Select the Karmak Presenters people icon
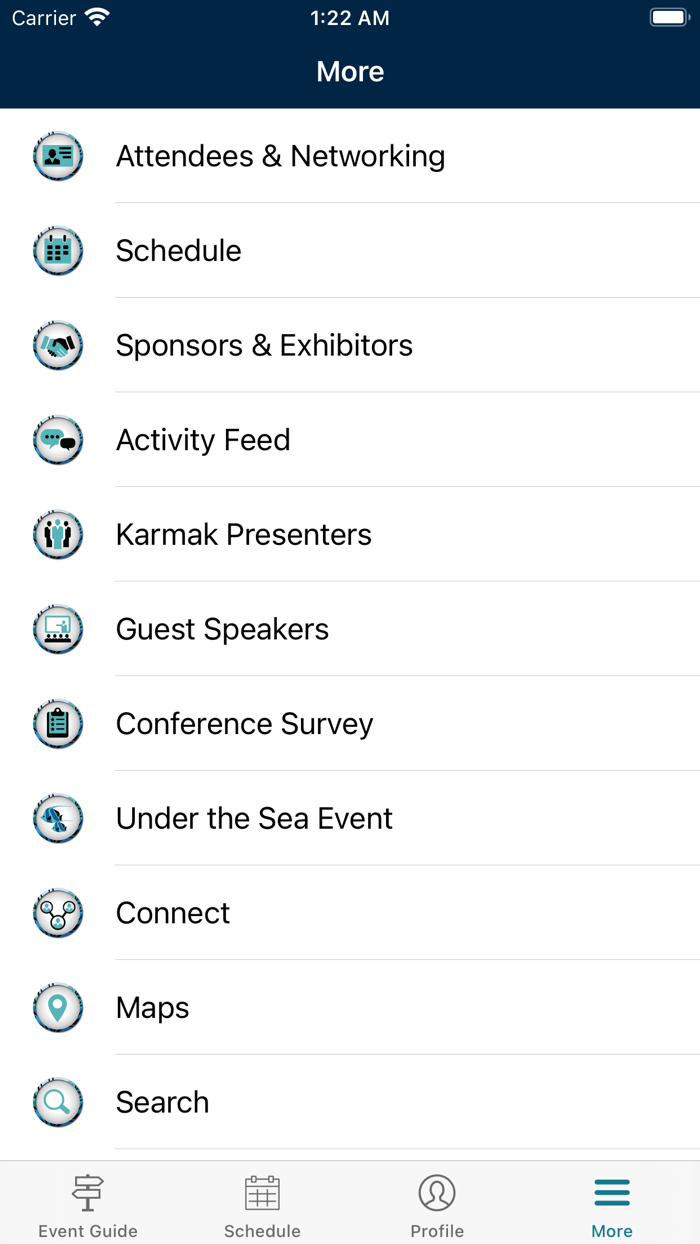The image size is (700, 1244). (57, 534)
